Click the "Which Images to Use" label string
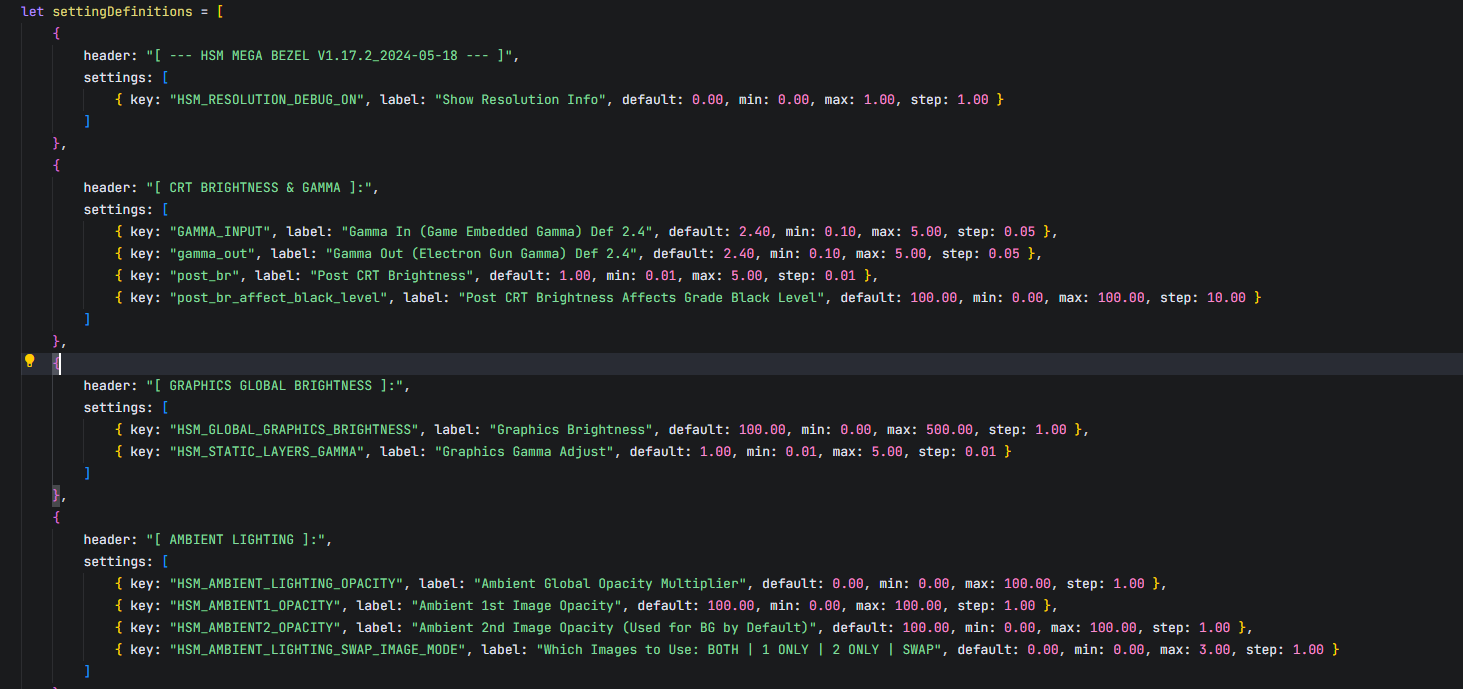This screenshot has height=689, width=1463. point(743,649)
